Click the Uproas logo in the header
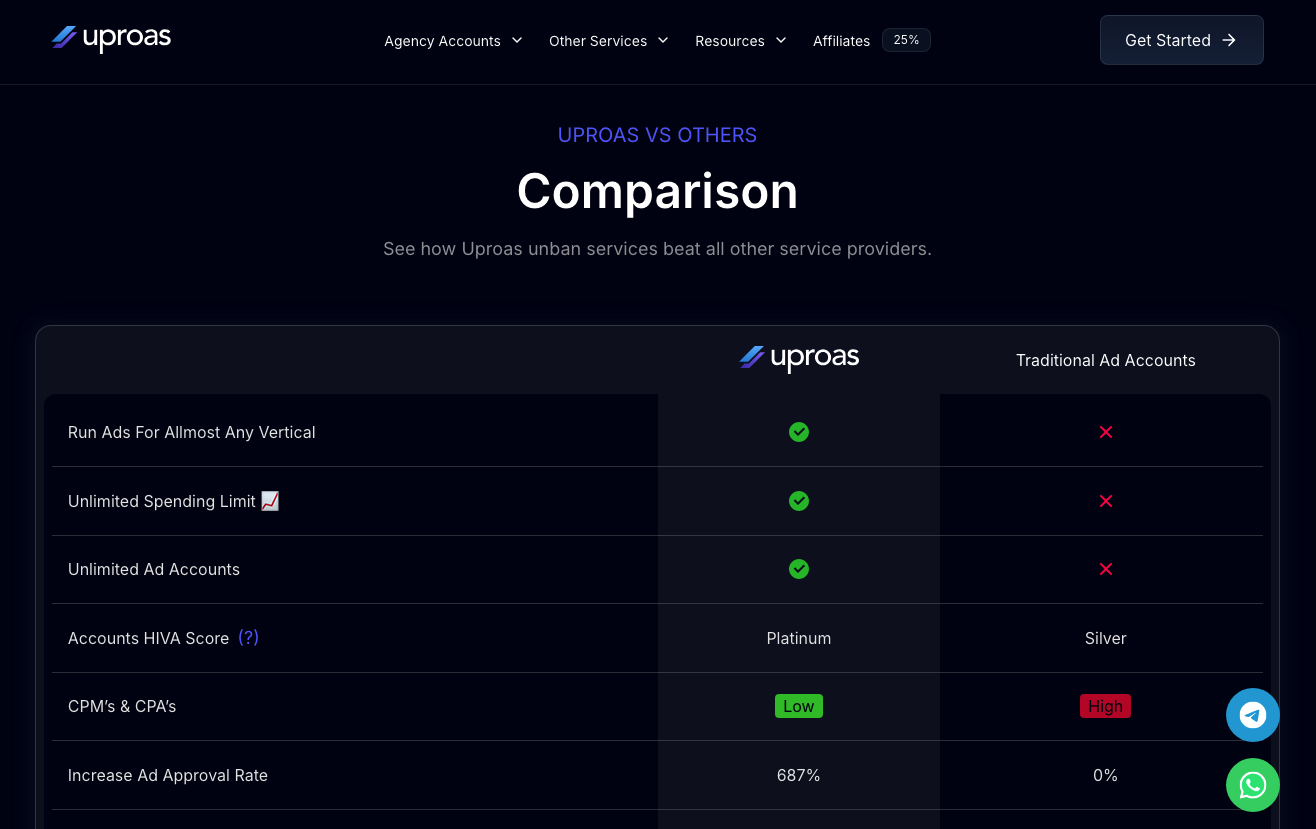 [111, 39]
